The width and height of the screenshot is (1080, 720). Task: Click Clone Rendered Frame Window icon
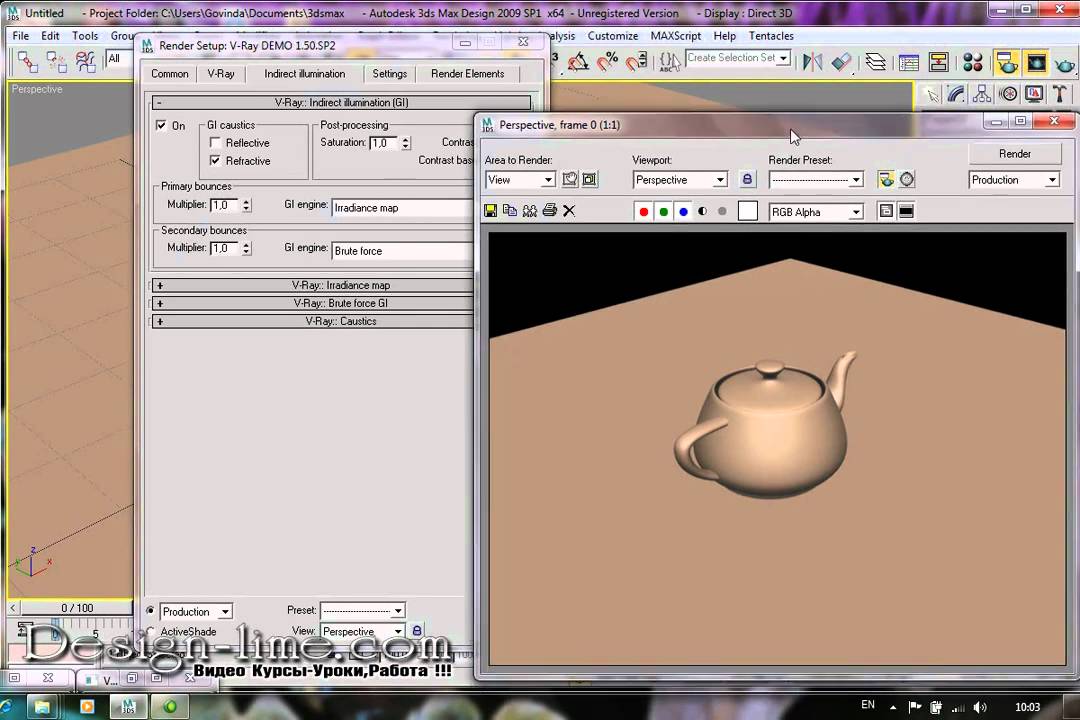coord(530,211)
